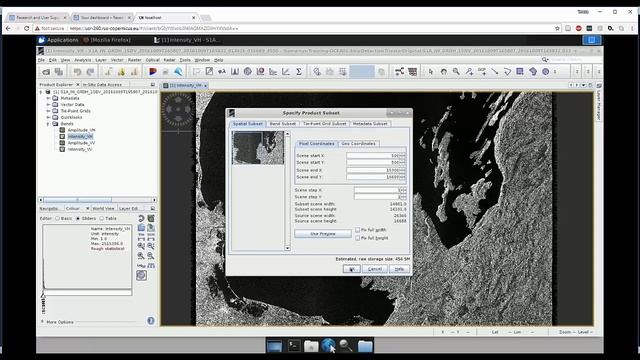The width and height of the screenshot is (640, 360).
Task: Switch to Geo Coordinates tab
Action: pyautogui.click(x=358, y=144)
